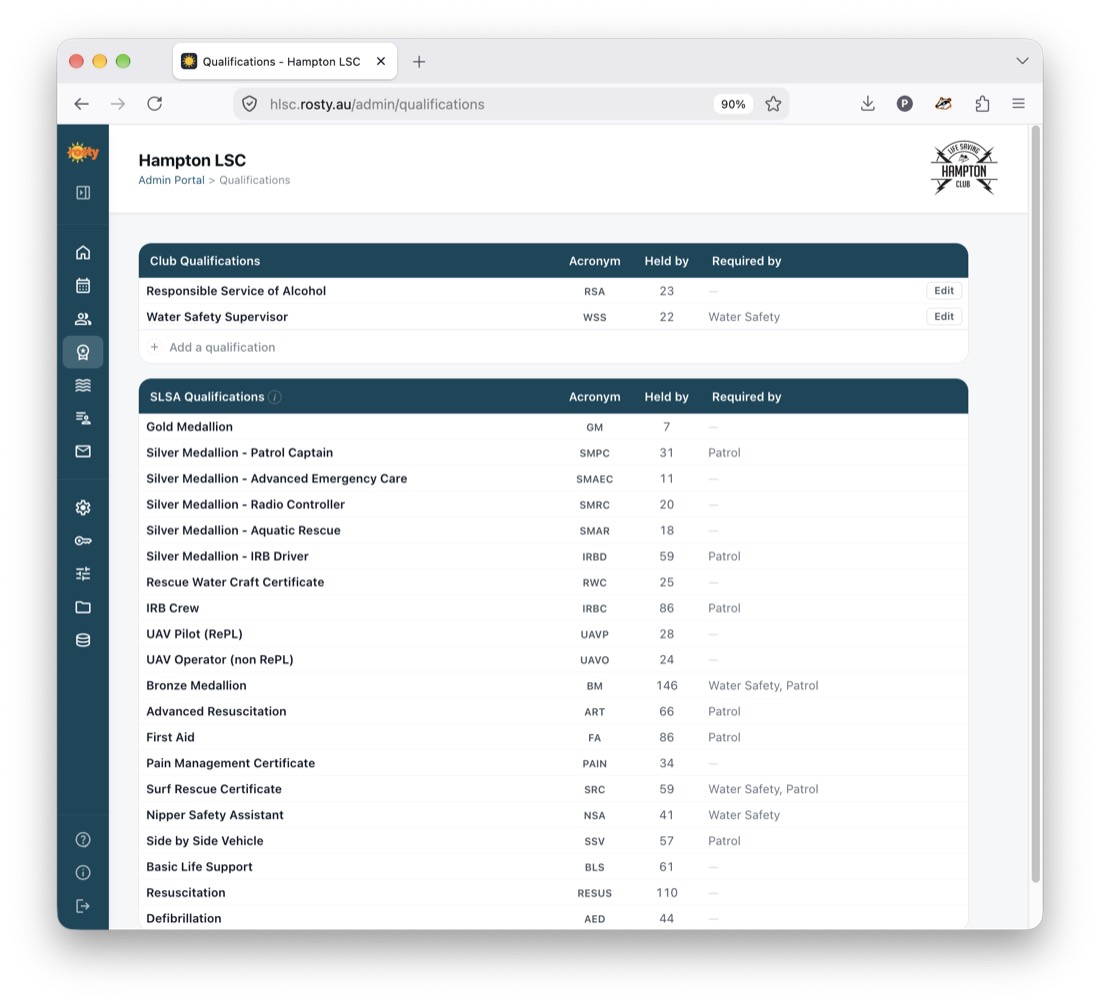The width and height of the screenshot is (1100, 1005).
Task: Open the browser downloads icon
Action: 868,104
